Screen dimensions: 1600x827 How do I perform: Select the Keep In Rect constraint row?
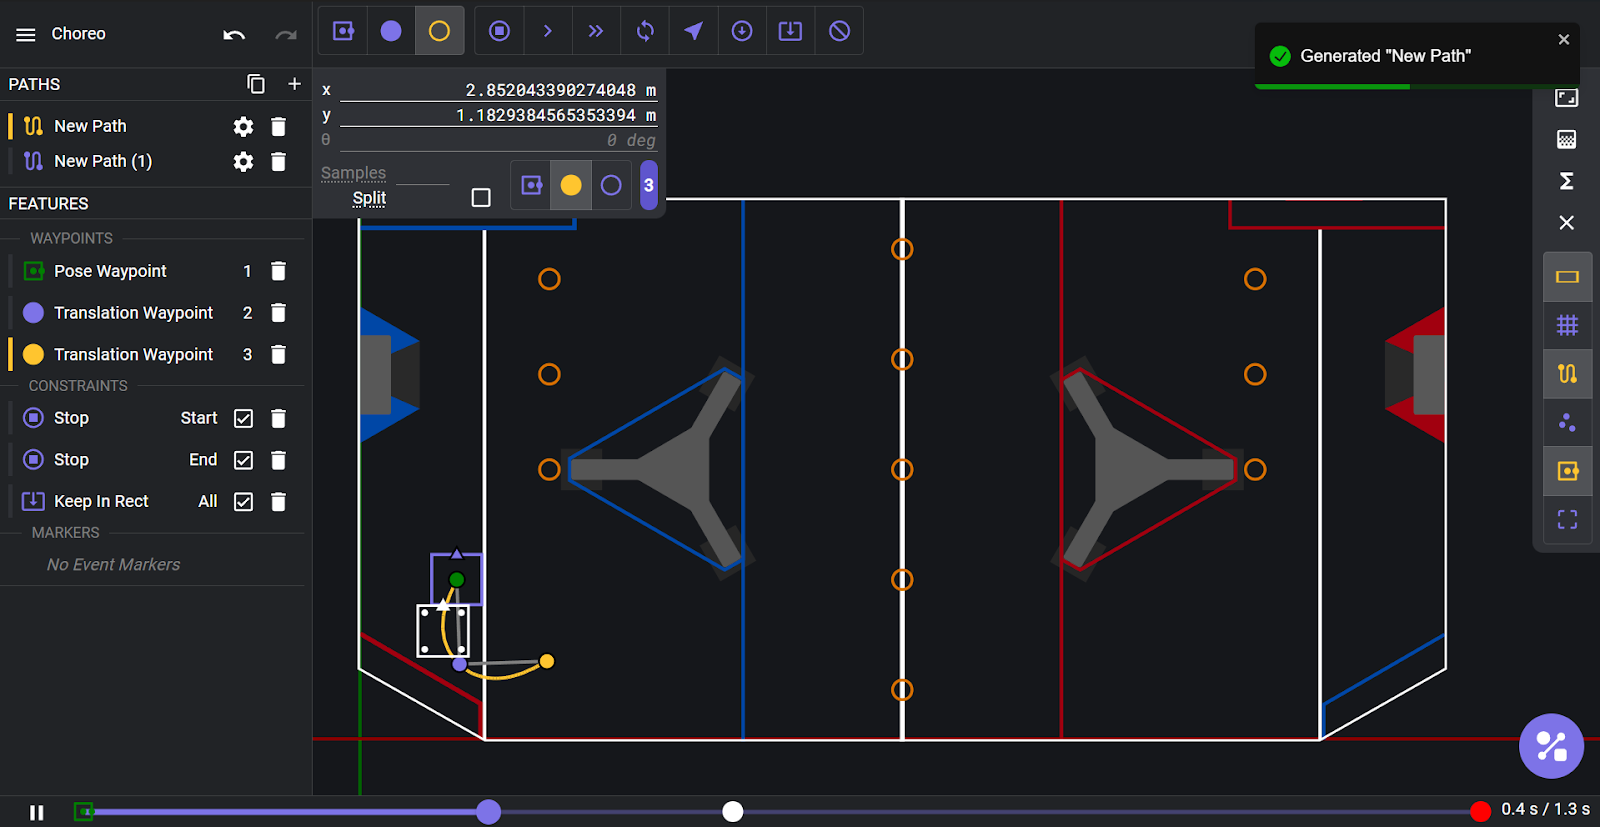(x=155, y=502)
